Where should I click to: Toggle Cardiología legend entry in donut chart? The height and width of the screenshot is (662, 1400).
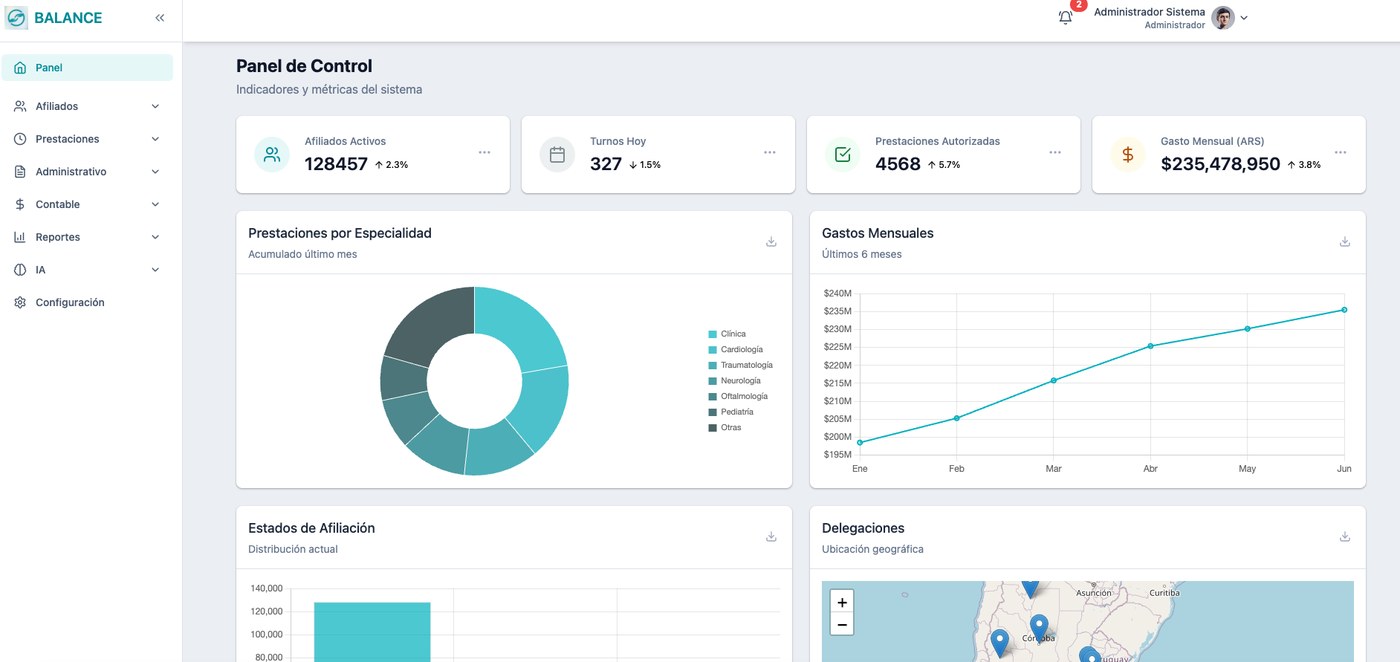pos(735,349)
